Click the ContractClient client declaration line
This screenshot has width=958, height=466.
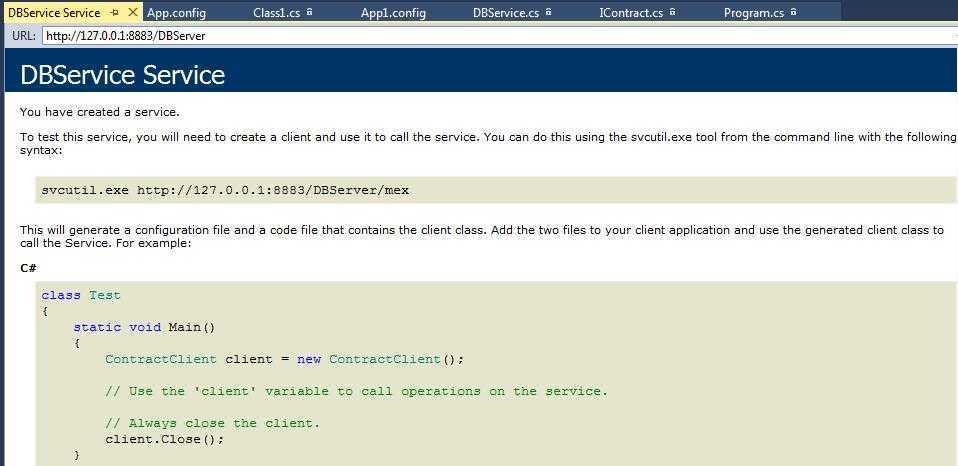click(x=285, y=359)
